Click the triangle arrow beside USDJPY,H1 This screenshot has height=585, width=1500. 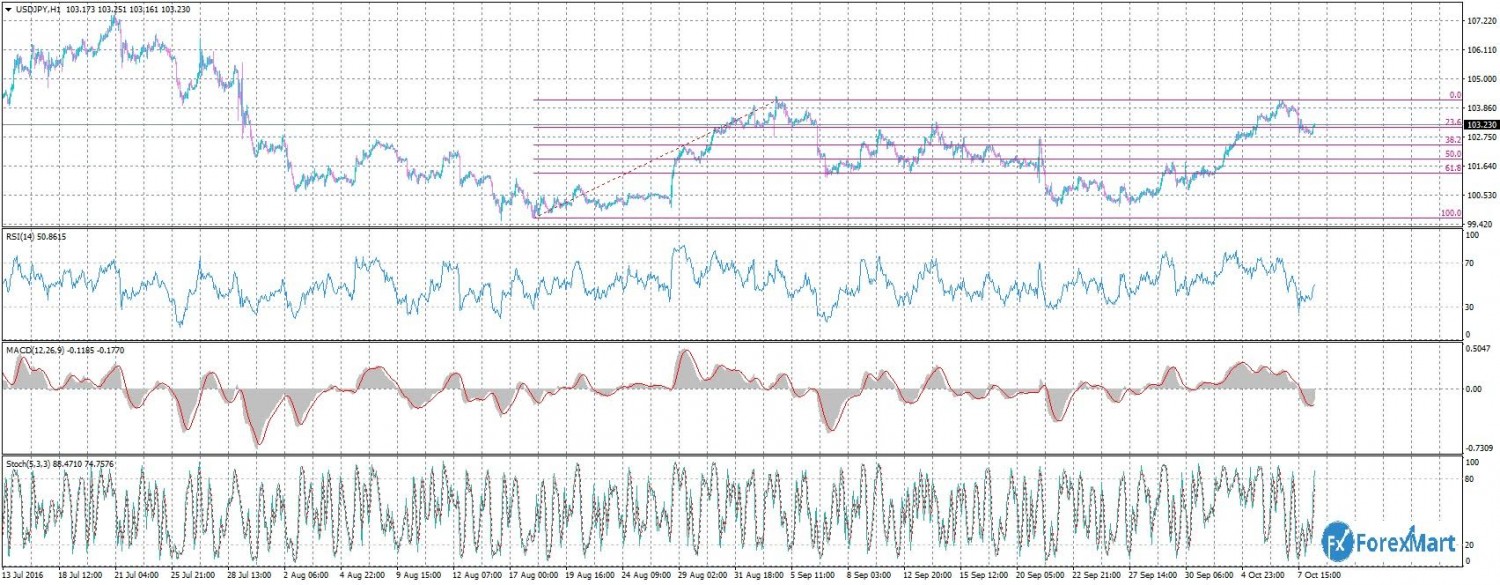(x=9, y=9)
